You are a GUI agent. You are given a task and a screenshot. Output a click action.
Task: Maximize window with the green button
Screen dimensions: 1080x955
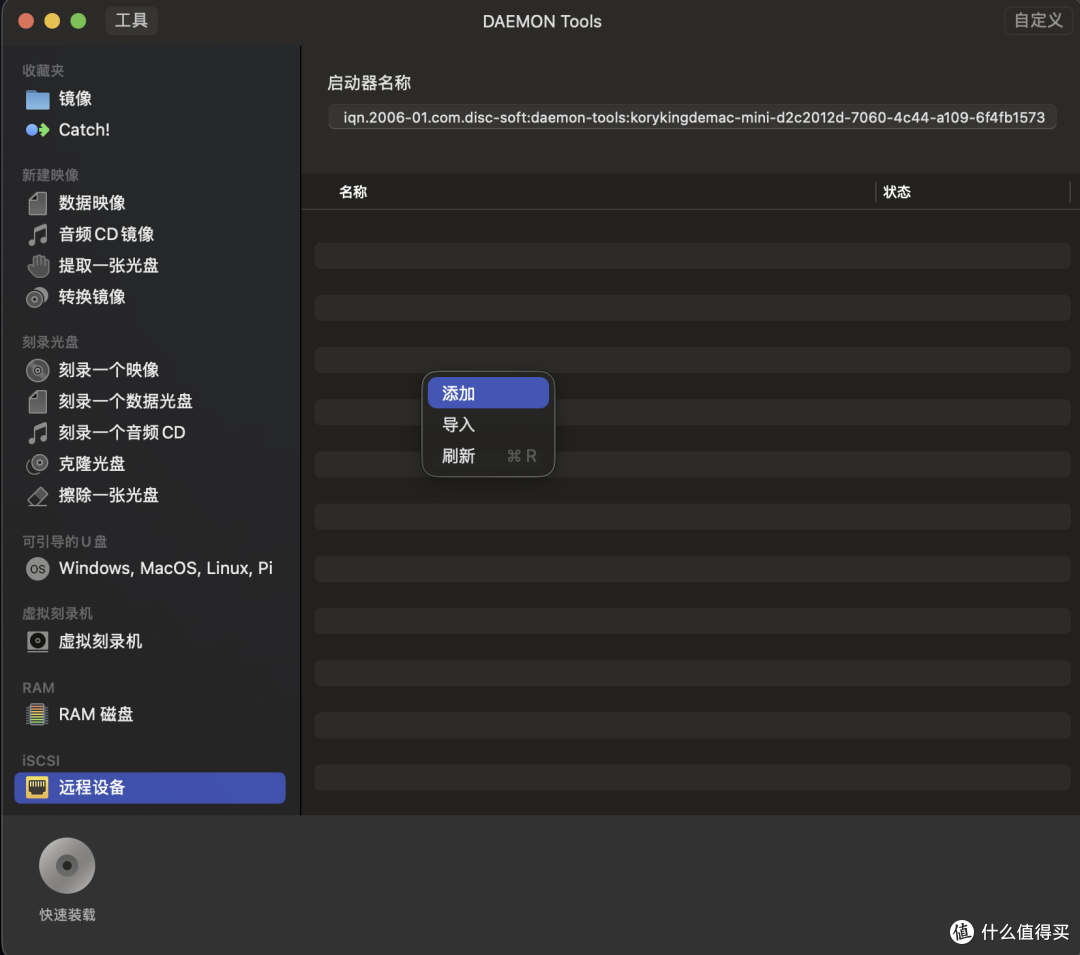pyautogui.click(x=79, y=21)
